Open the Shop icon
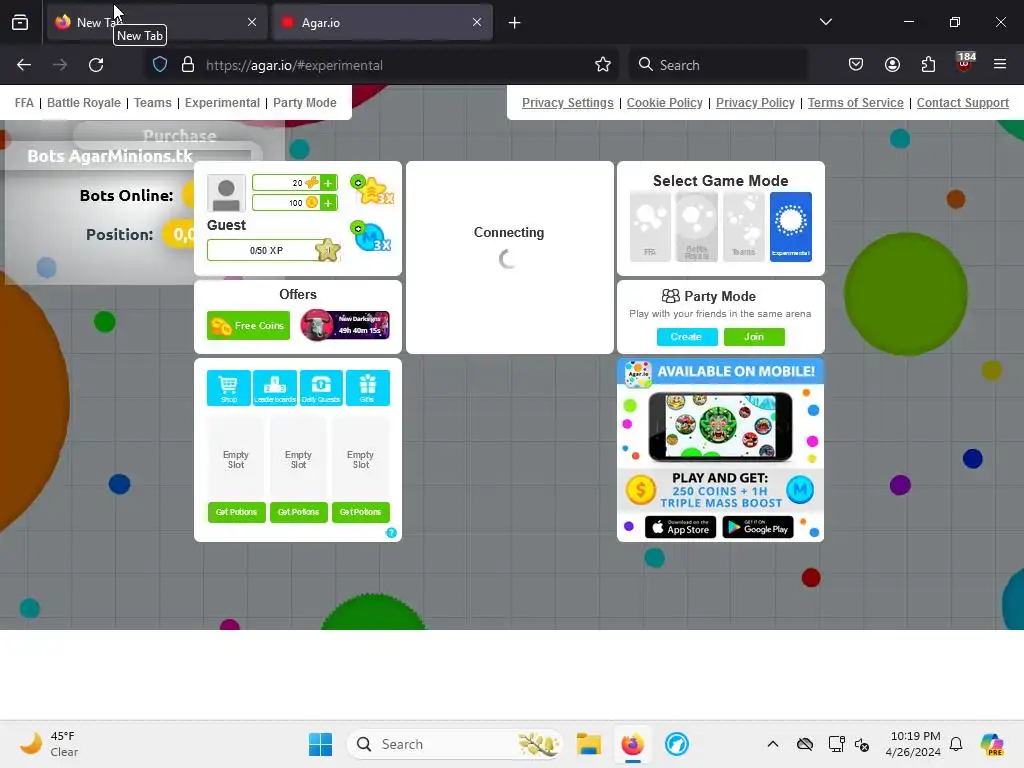The width and height of the screenshot is (1024, 768). point(229,387)
